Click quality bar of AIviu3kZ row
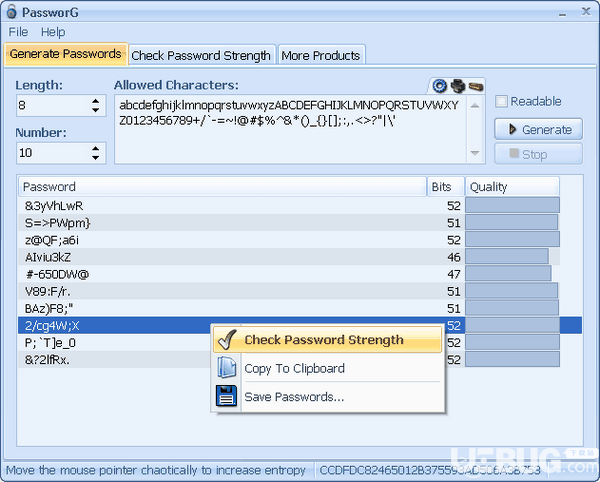Viewport: 600px width, 482px height. pos(507,257)
